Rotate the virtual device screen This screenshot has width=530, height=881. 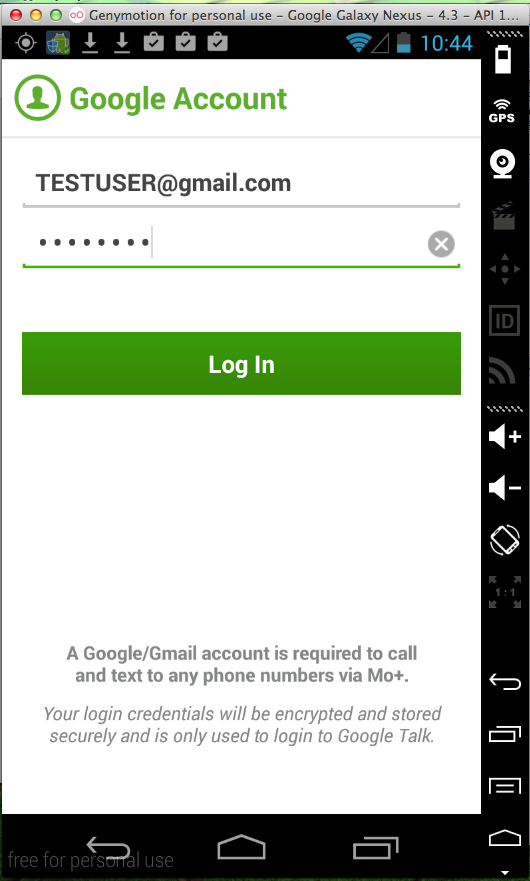coord(505,540)
